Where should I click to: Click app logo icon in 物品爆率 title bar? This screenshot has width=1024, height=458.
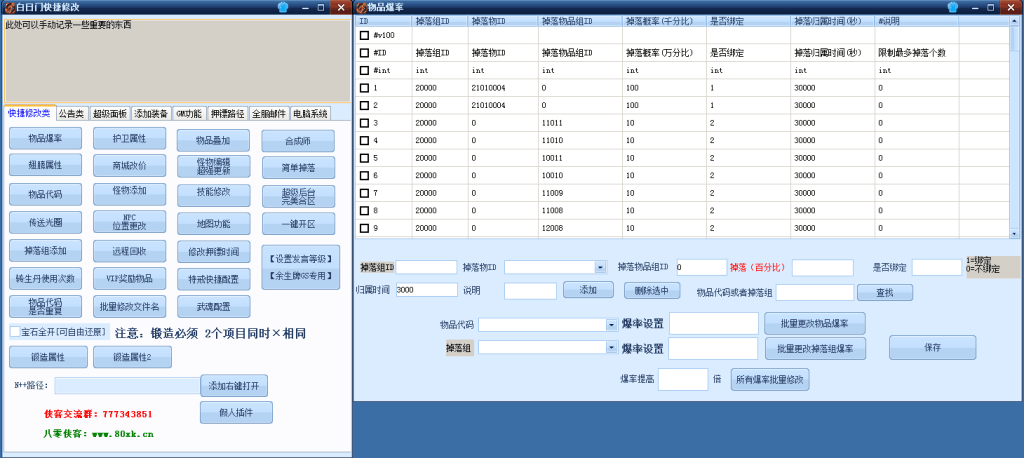[361, 7]
